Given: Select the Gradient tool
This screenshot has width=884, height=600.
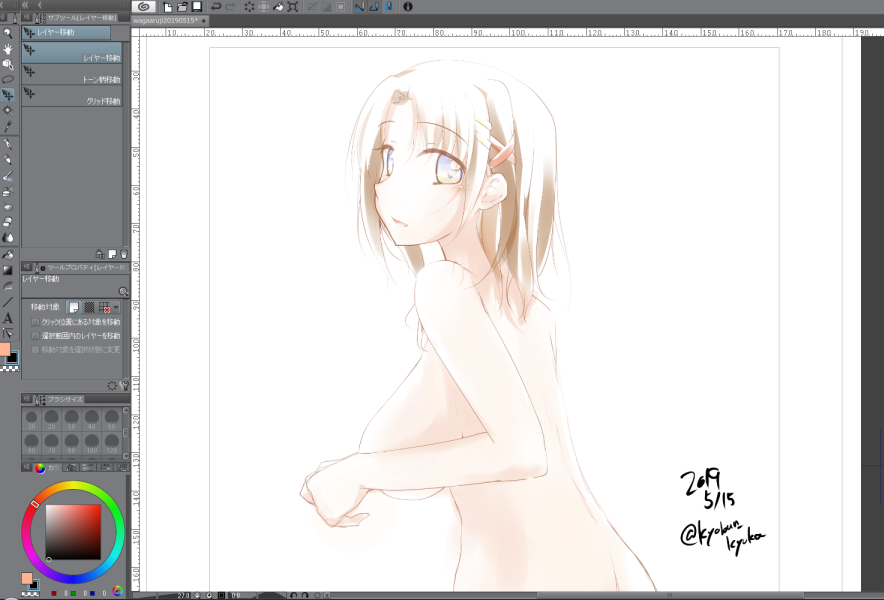Looking at the screenshot, I should click(x=8, y=271).
